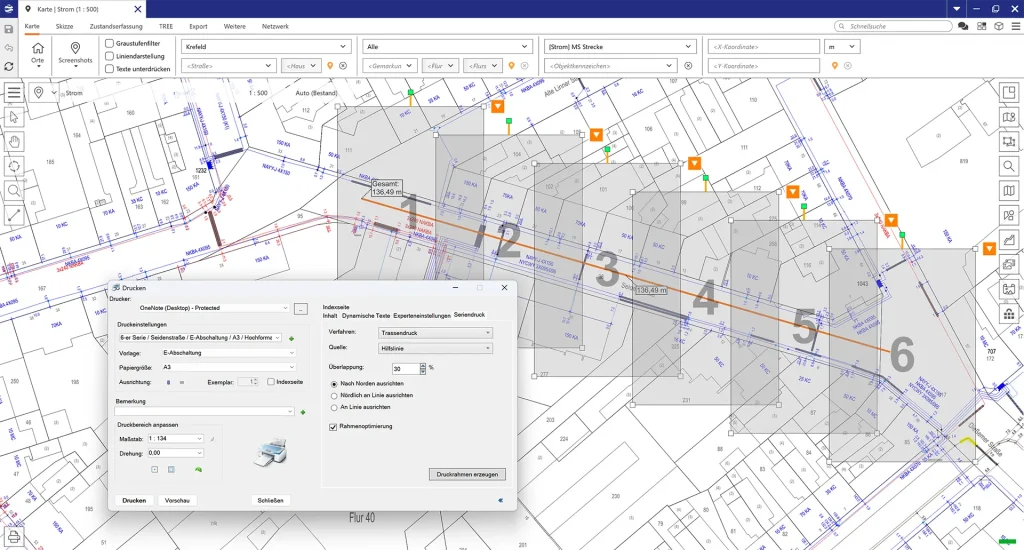Image resolution: width=1024 pixels, height=550 pixels.
Task: Click the 'Druckrahmen erzeugen' button
Action: (467, 474)
